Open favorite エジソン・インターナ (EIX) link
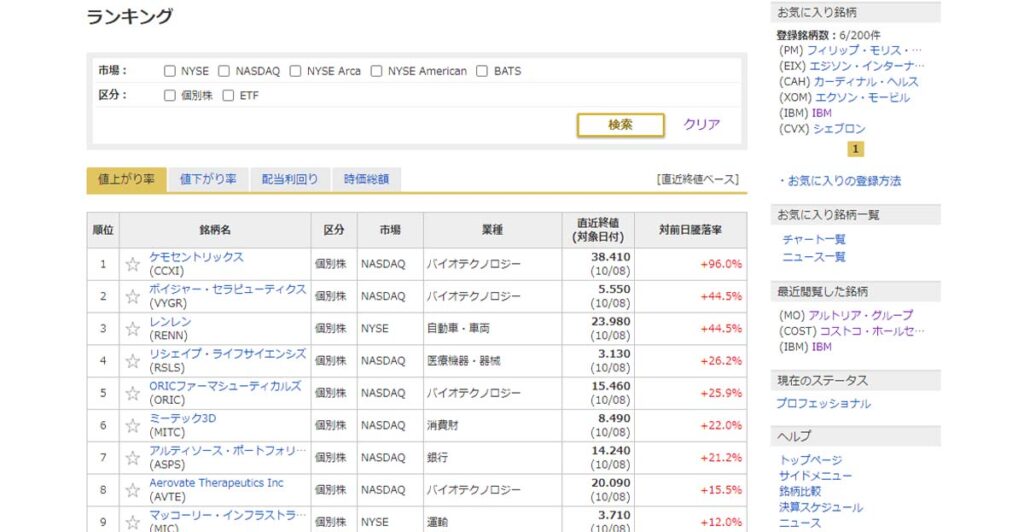This screenshot has height=532, width=1024. [x=867, y=66]
